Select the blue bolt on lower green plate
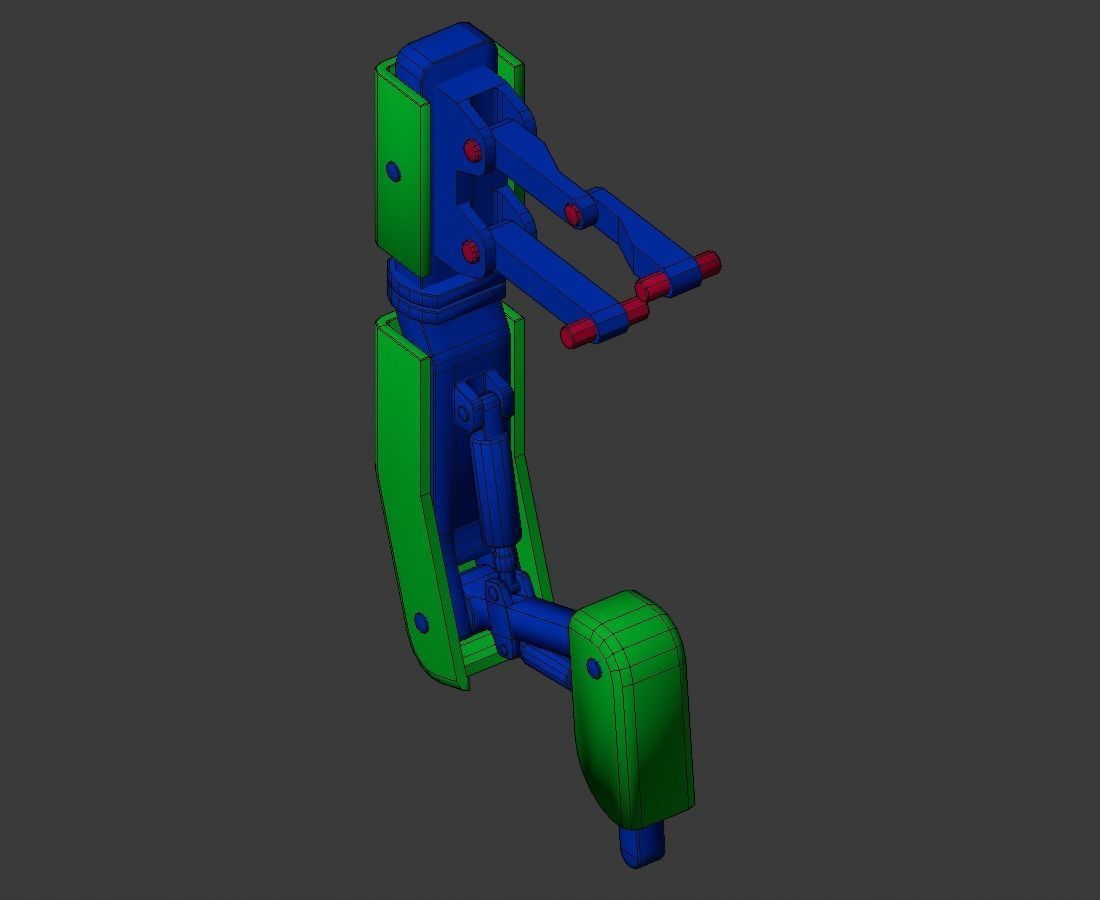 click(421, 622)
